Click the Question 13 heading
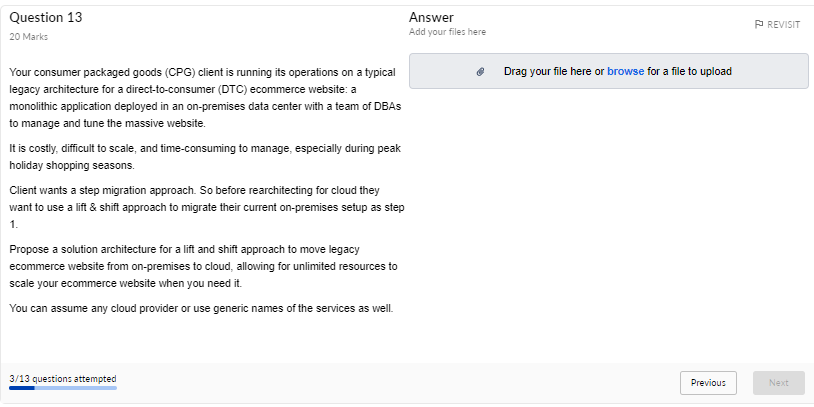This screenshot has width=814, height=407. click(46, 18)
